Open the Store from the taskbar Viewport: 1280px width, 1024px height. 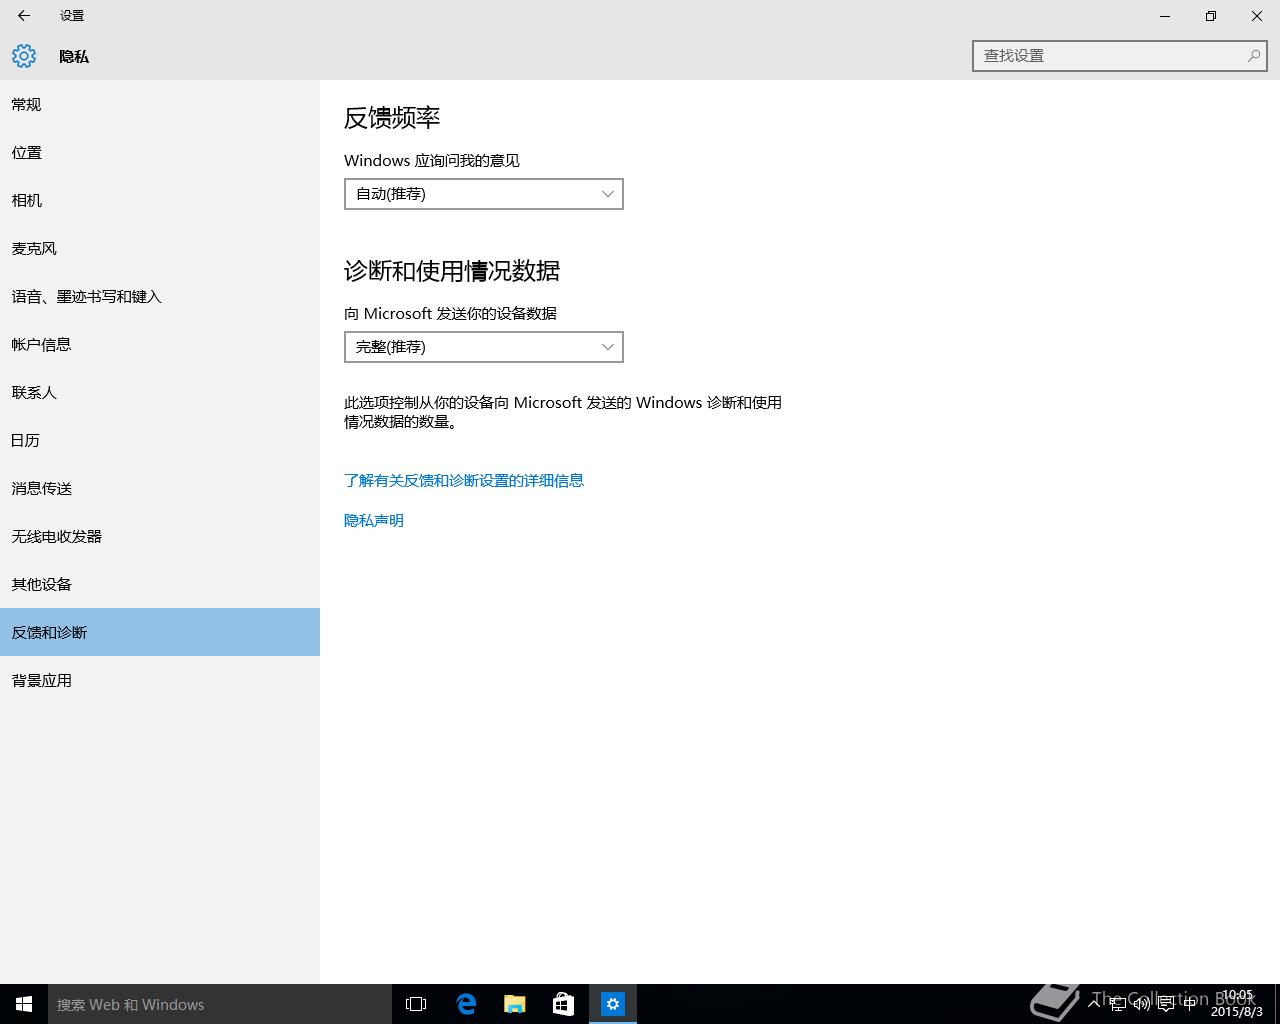564,1004
